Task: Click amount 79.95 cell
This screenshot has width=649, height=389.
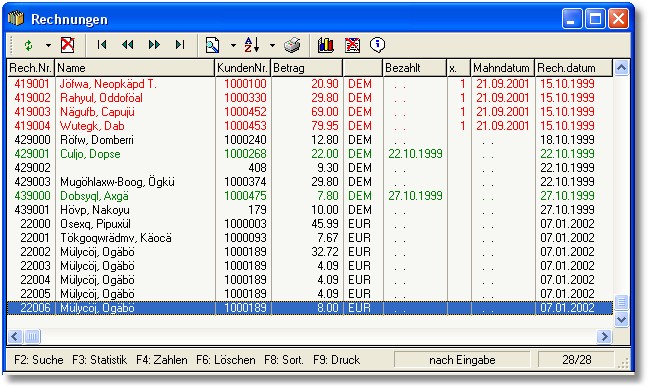Action: (325, 126)
